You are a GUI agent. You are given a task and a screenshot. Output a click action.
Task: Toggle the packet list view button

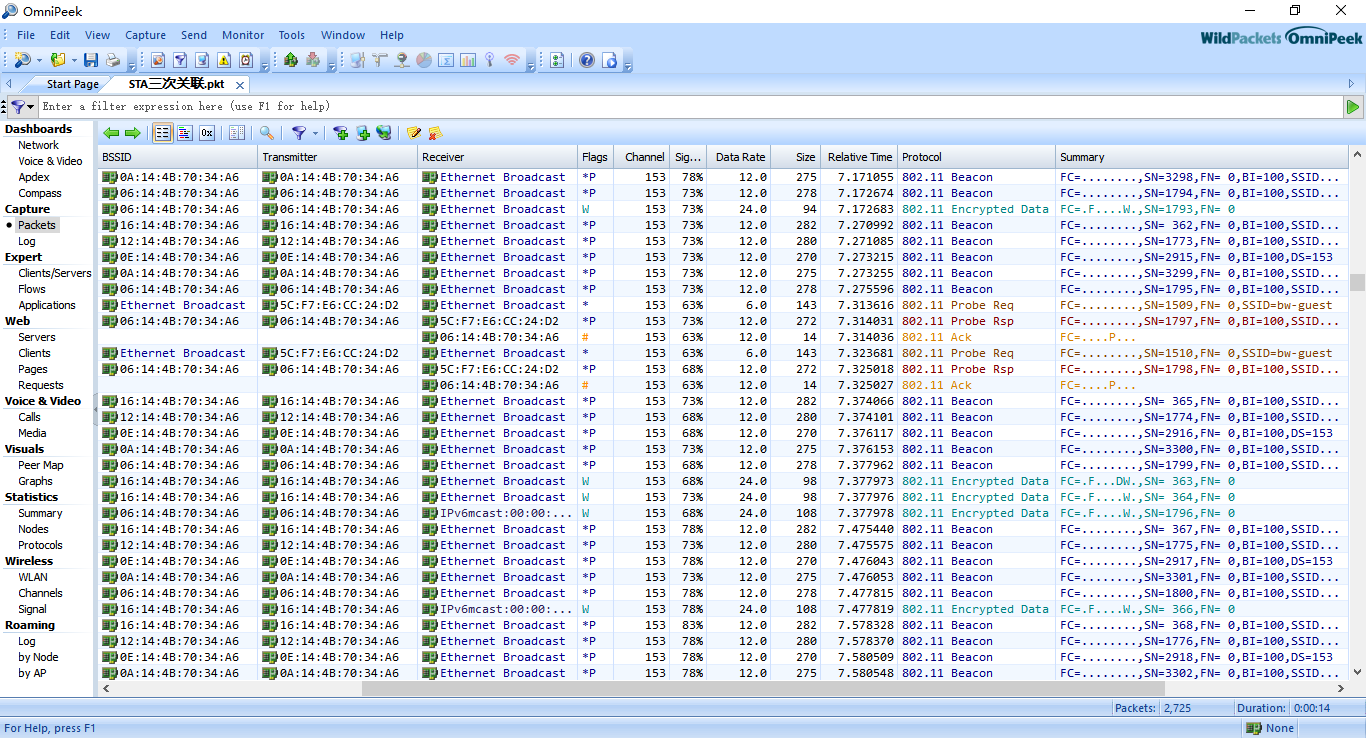click(x=162, y=133)
